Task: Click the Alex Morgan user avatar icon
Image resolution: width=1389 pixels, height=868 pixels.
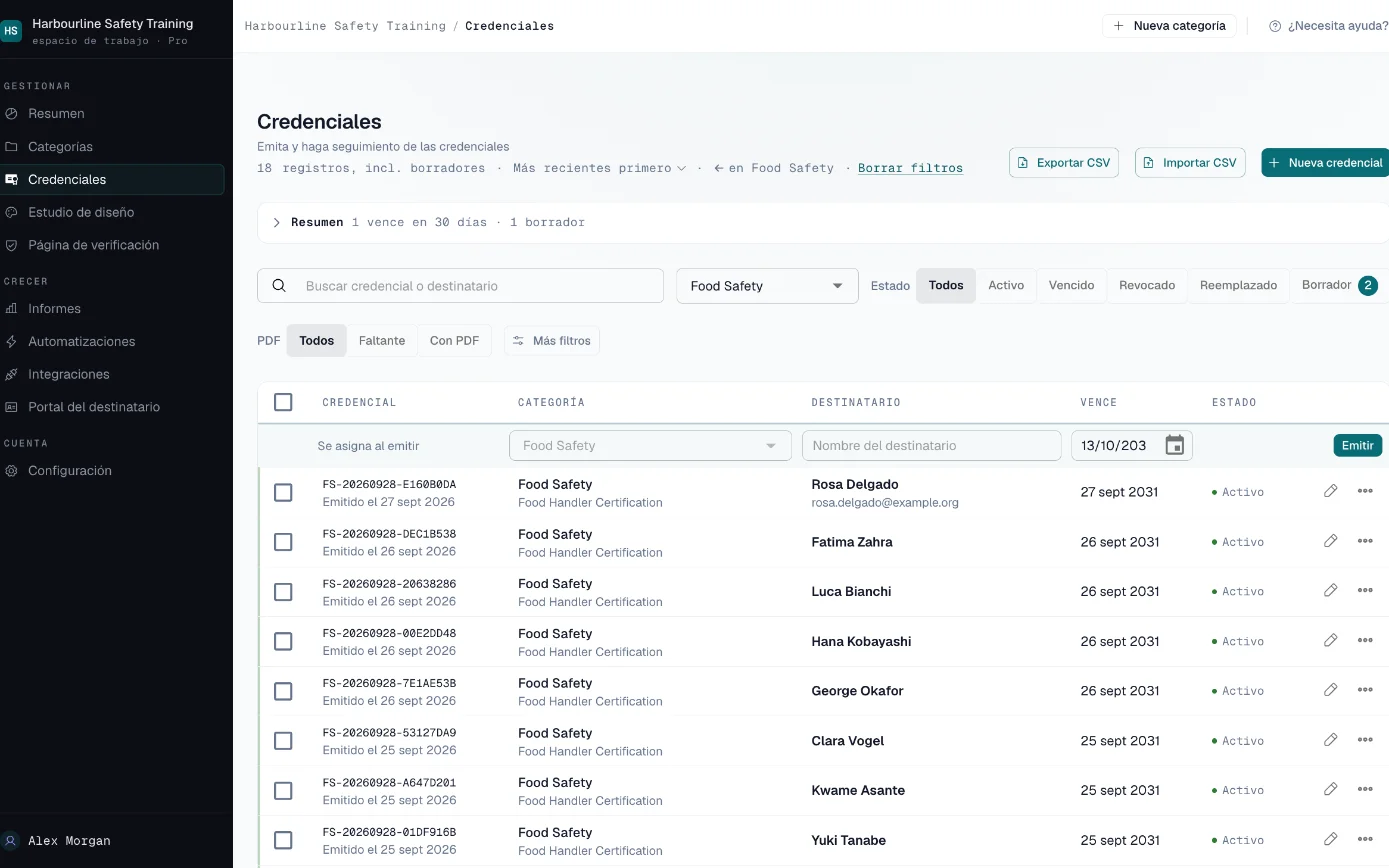Action: pyautogui.click(x=11, y=841)
